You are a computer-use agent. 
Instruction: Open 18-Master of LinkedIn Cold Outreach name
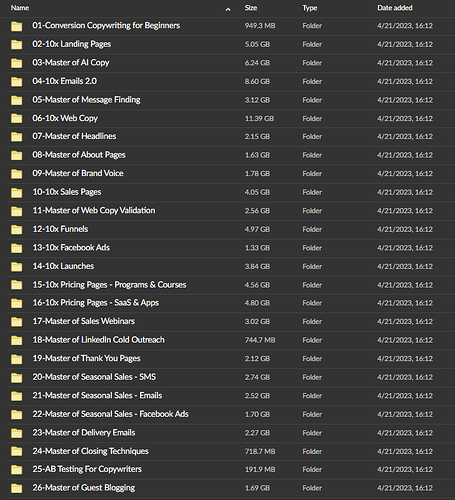click(98, 340)
